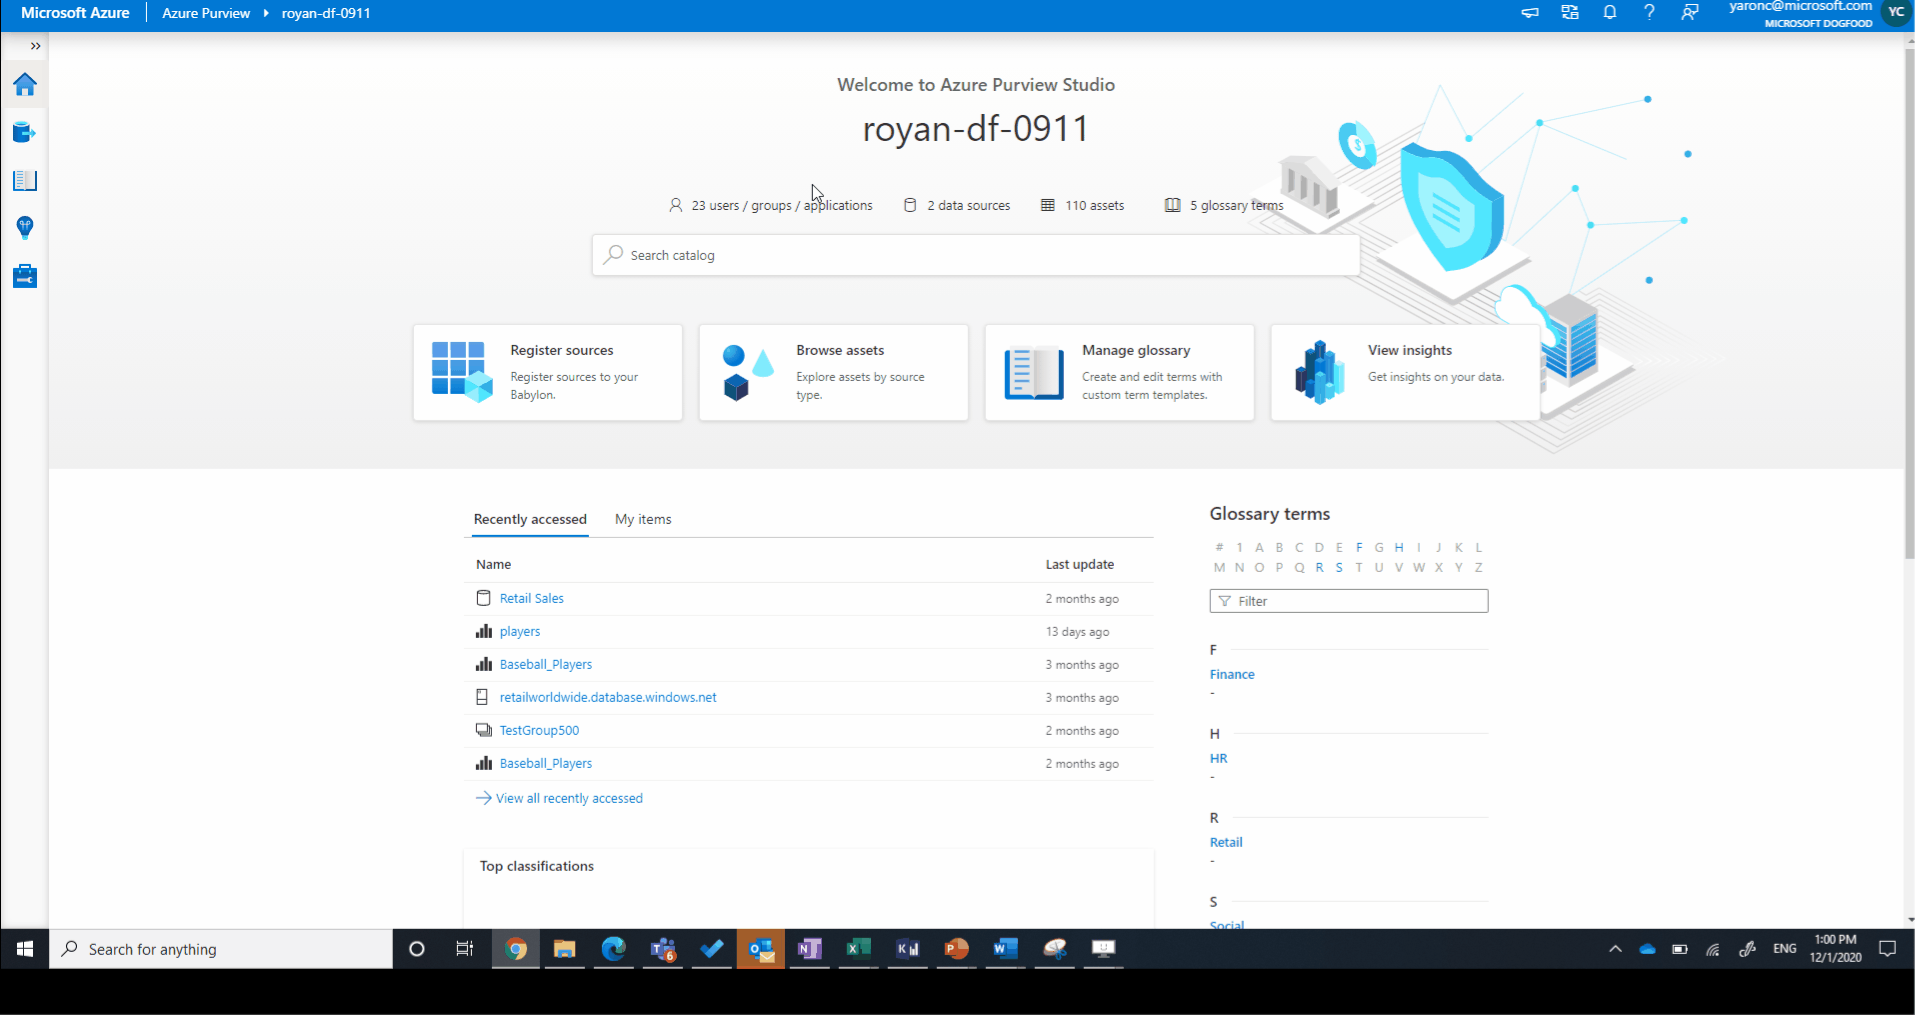Open Management center toolbox icon

pos(24,276)
